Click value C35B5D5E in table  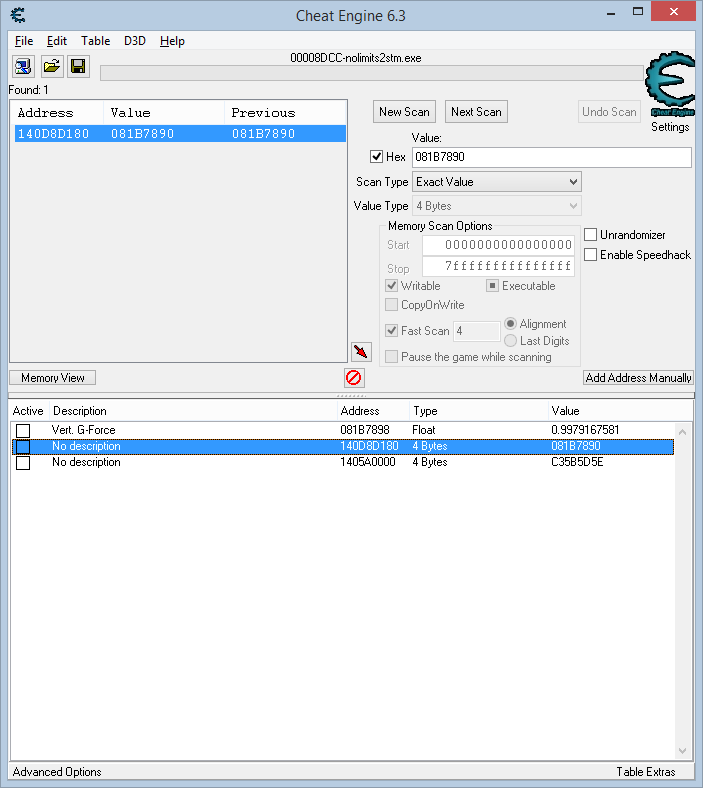(577, 462)
